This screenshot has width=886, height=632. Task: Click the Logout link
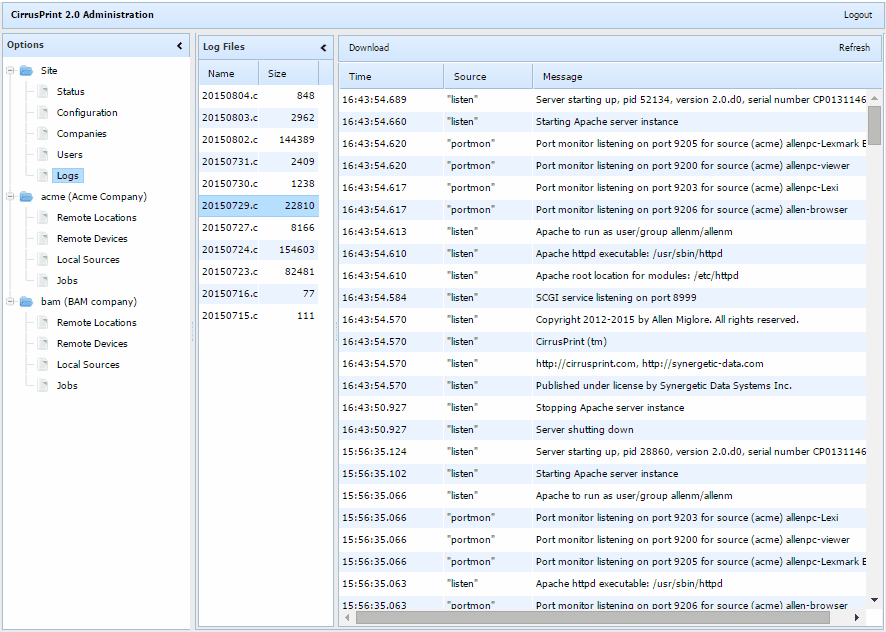click(858, 15)
